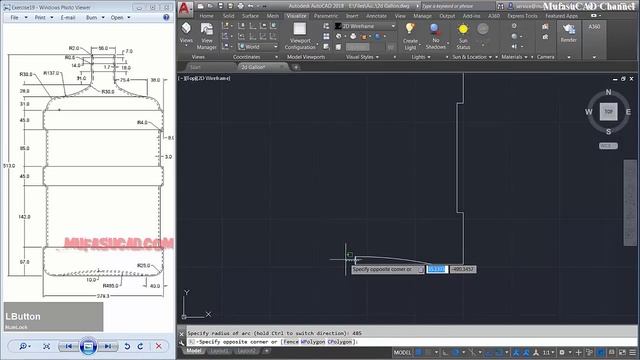640x360 pixels.
Task: Click the W compass direction on ViewCube
Action: coord(589,112)
